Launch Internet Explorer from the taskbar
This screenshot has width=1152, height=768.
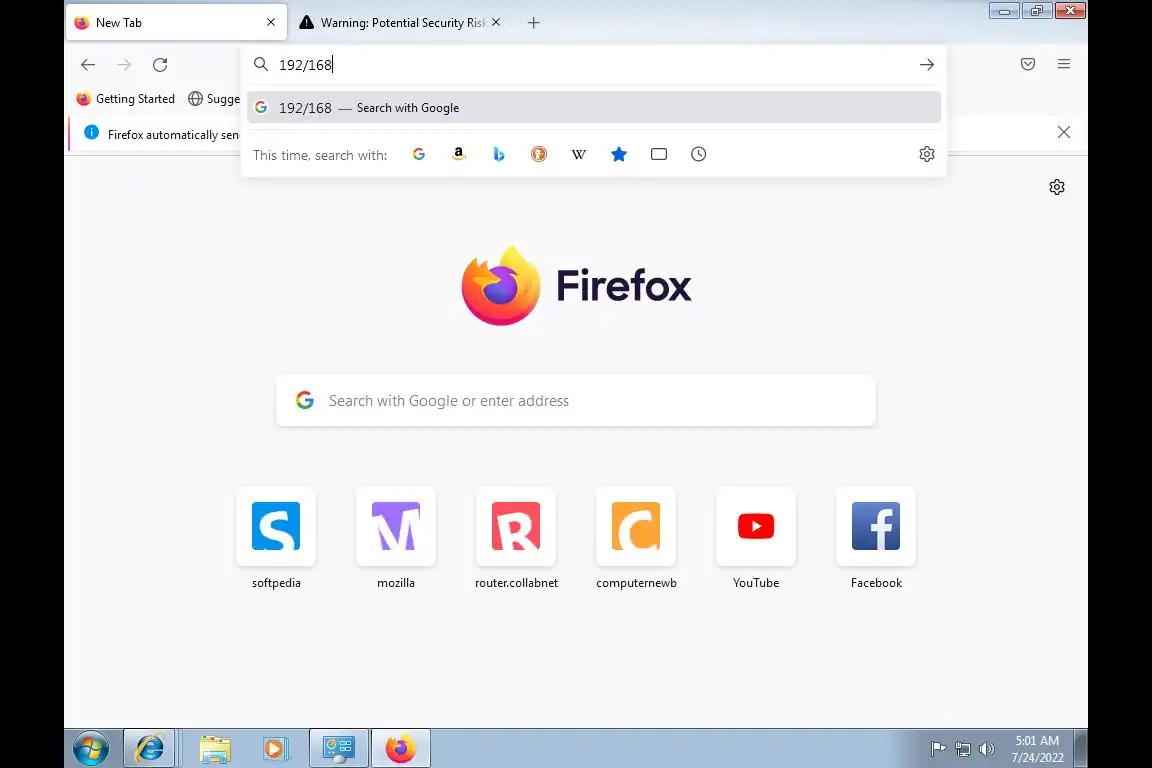[149, 749]
